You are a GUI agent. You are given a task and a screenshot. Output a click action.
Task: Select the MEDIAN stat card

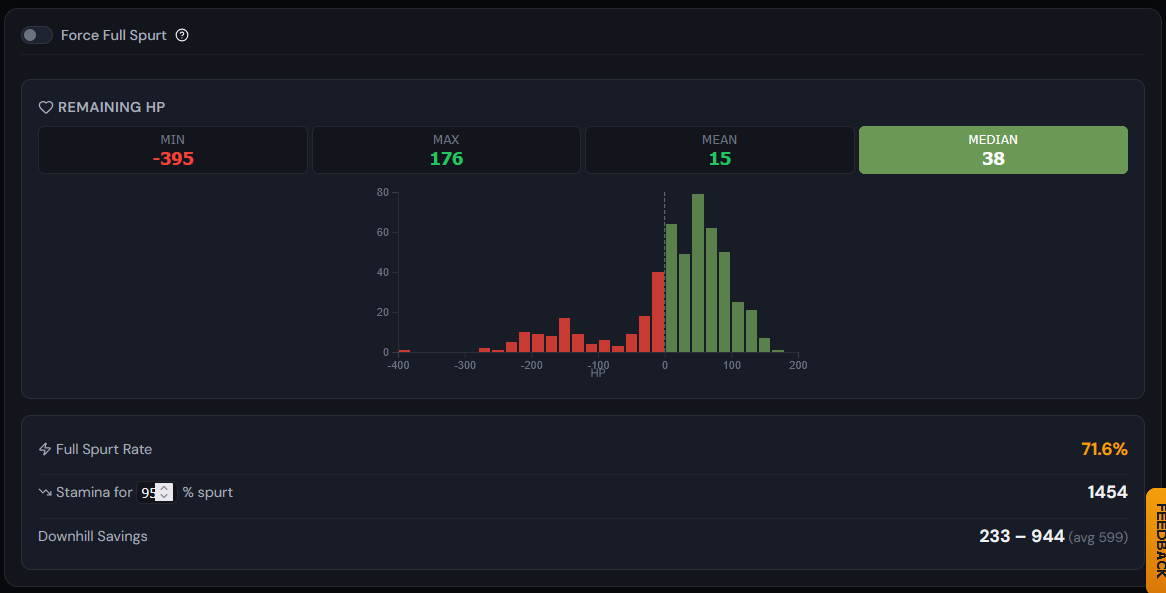[993, 150]
